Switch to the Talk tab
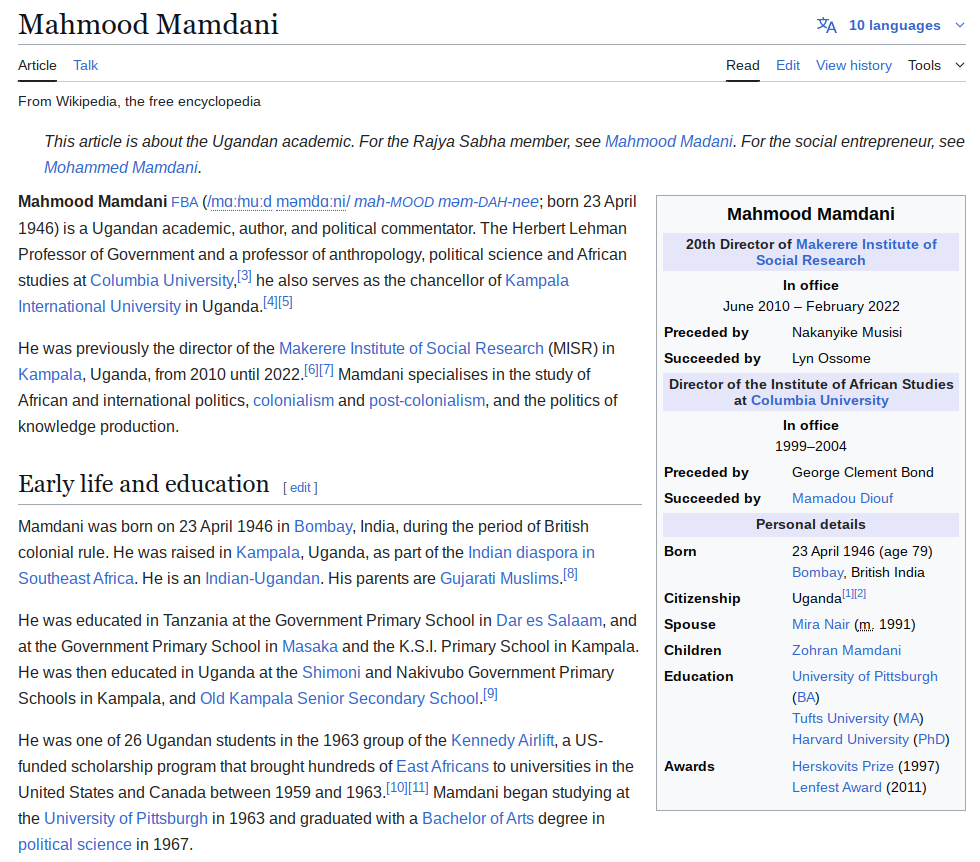 point(86,66)
